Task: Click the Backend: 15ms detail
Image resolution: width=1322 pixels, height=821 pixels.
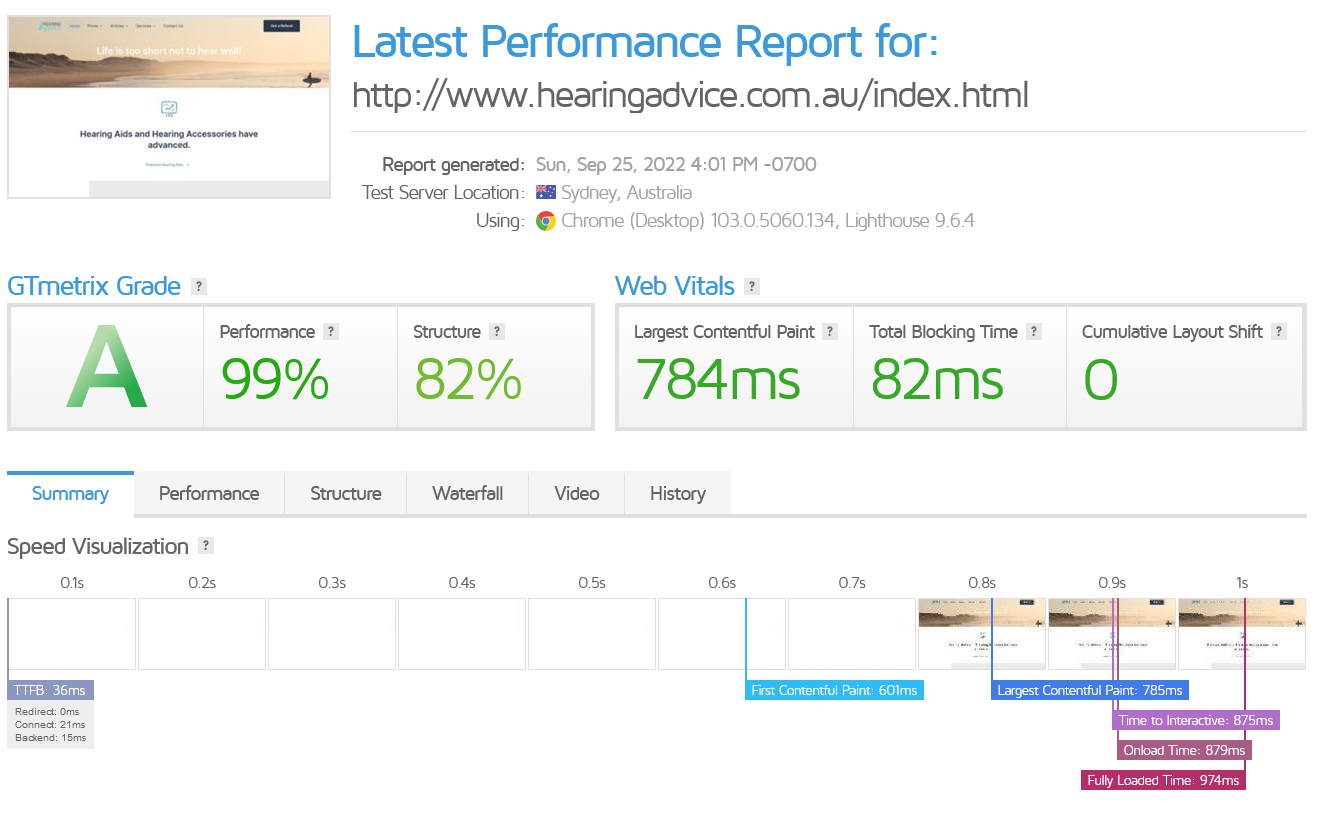Action: coord(50,738)
